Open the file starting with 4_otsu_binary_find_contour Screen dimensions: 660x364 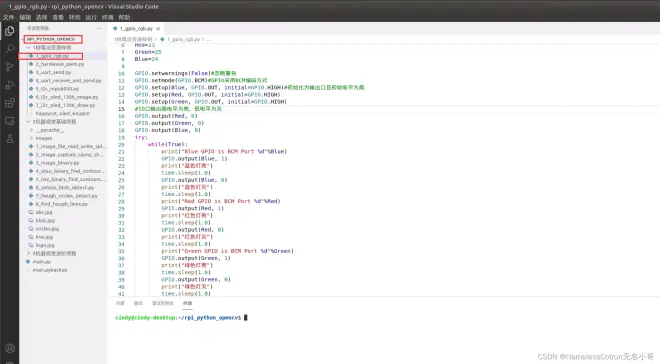(x=71, y=171)
